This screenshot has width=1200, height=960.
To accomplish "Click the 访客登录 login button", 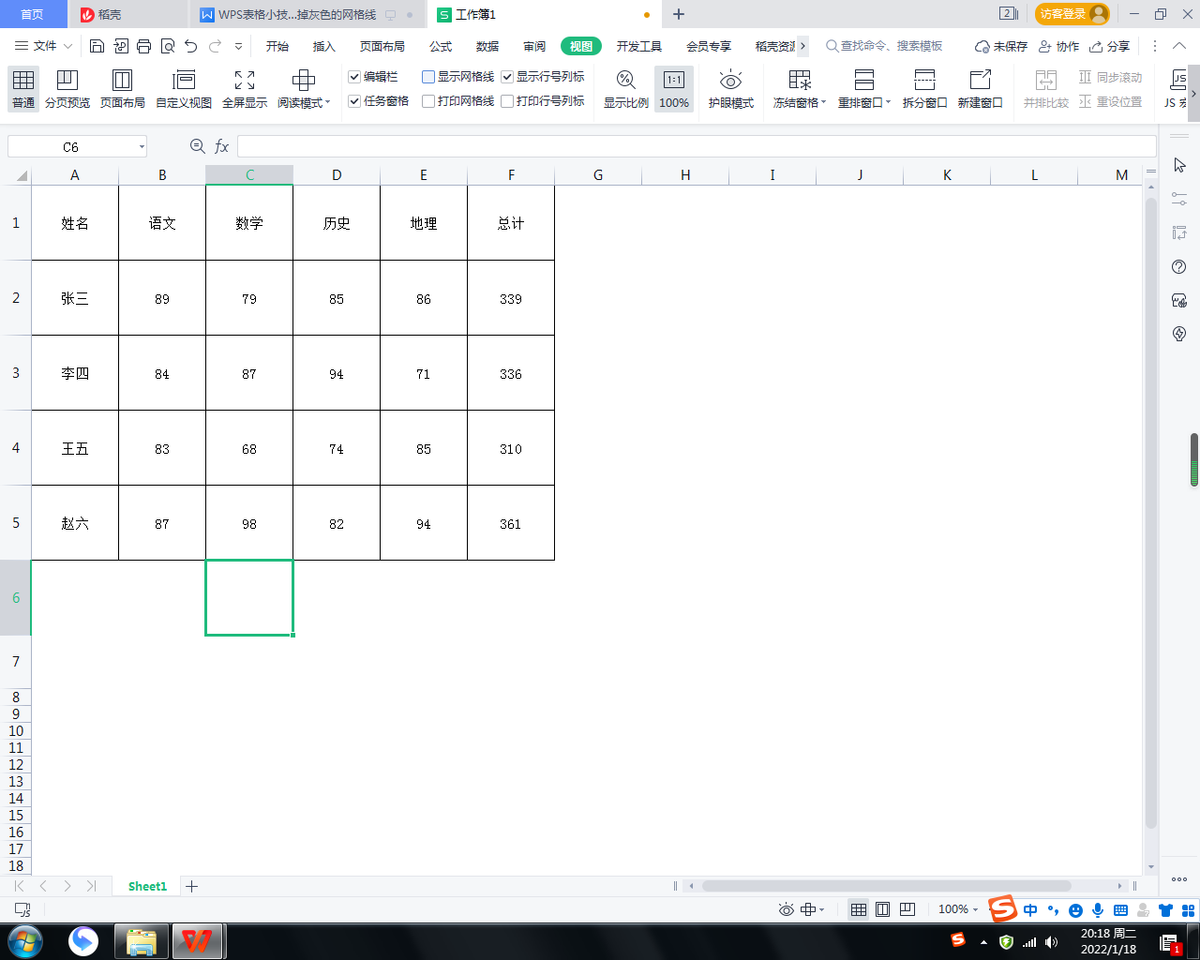I will click(x=1072, y=14).
